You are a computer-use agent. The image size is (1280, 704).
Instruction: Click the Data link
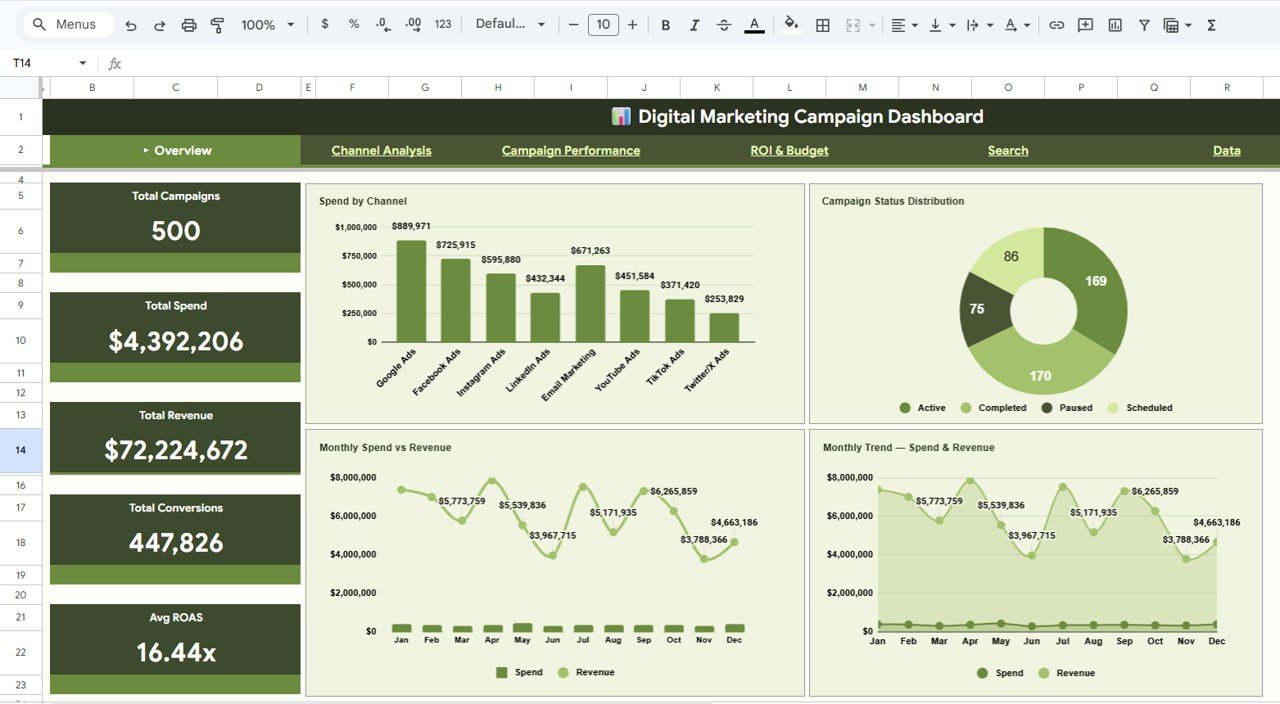coord(1226,150)
